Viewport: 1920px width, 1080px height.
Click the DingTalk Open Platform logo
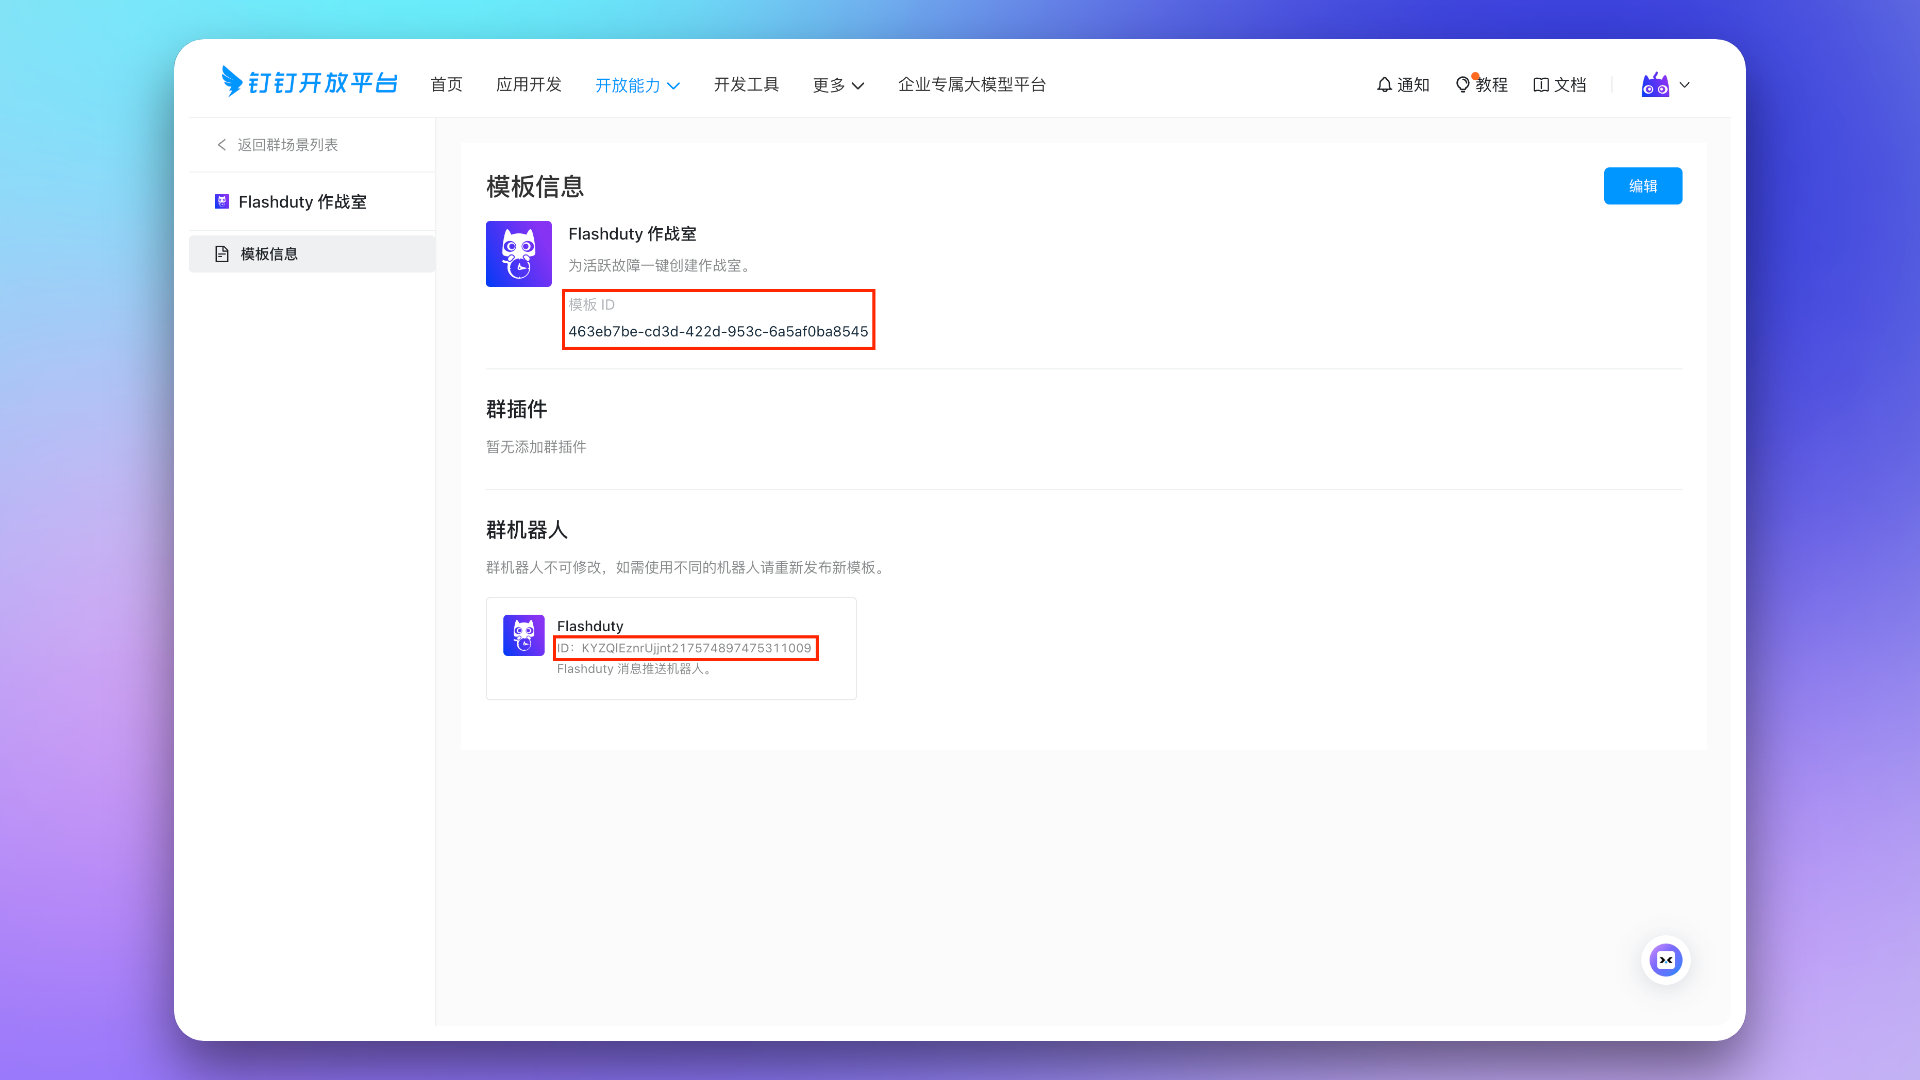(309, 82)
